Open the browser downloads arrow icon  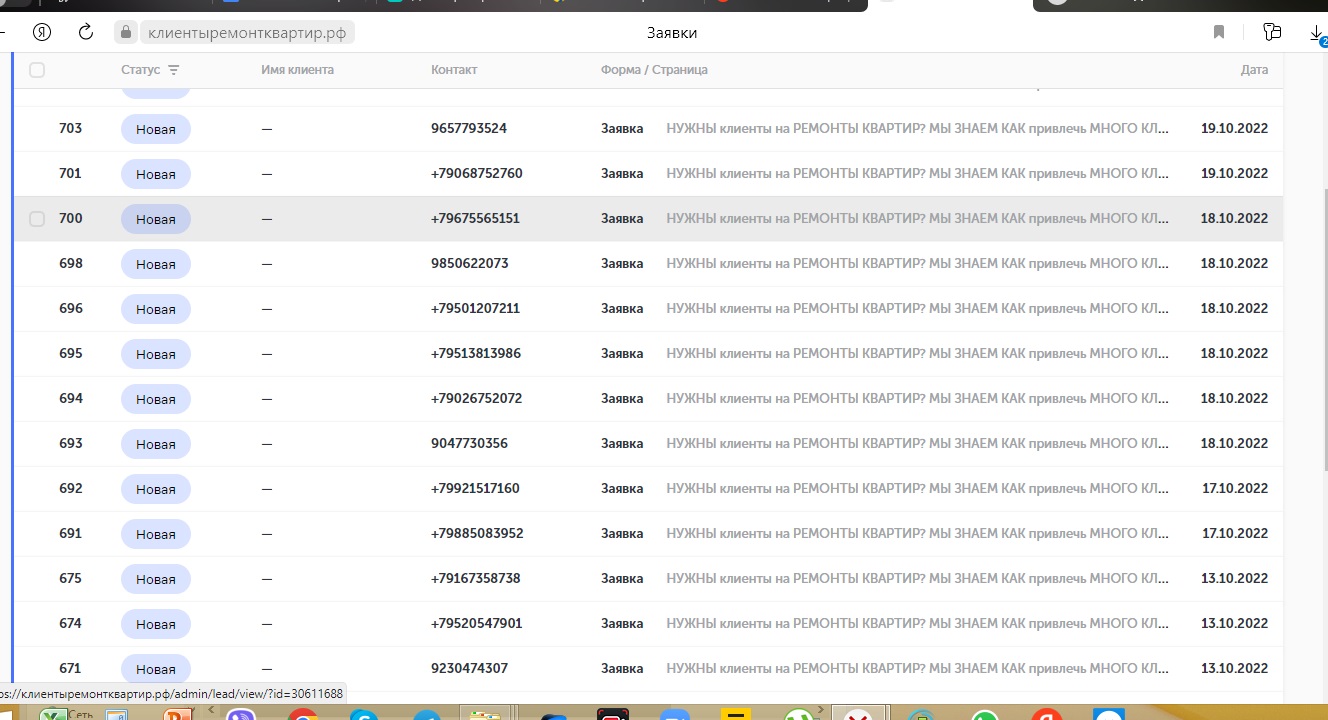(x=1316, y=33)
